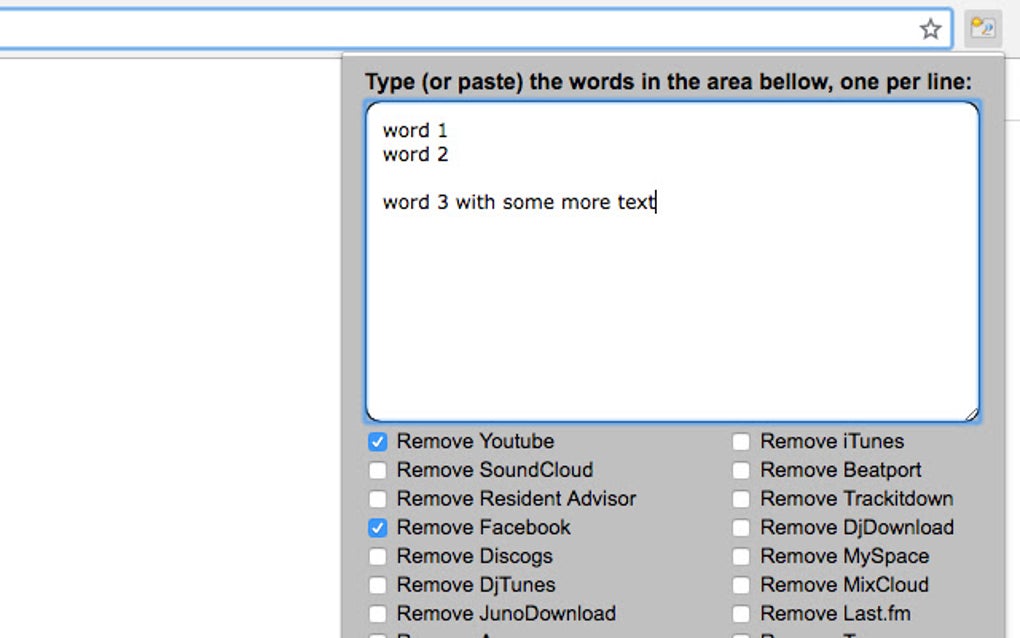Disable the Remove Facebook checkbox
Screen dimensions: 1020x638
377,527
